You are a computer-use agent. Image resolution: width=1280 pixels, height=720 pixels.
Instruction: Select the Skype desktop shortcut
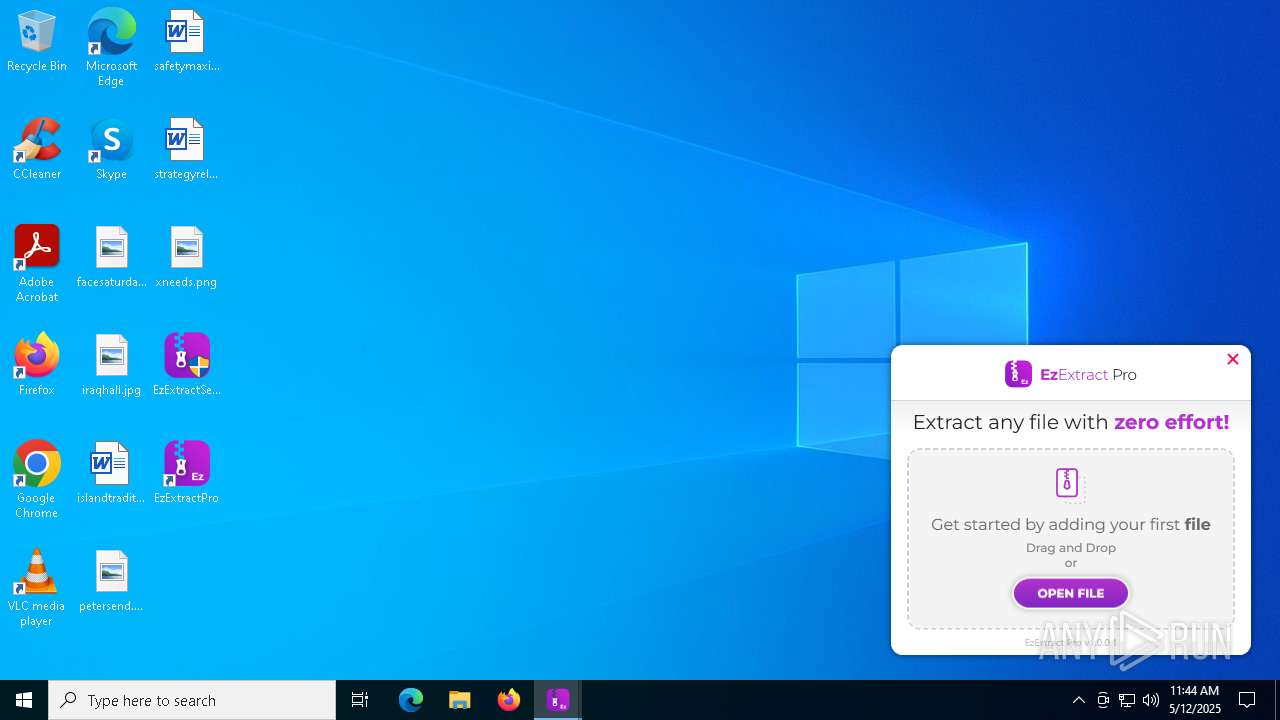coord(111,149)
